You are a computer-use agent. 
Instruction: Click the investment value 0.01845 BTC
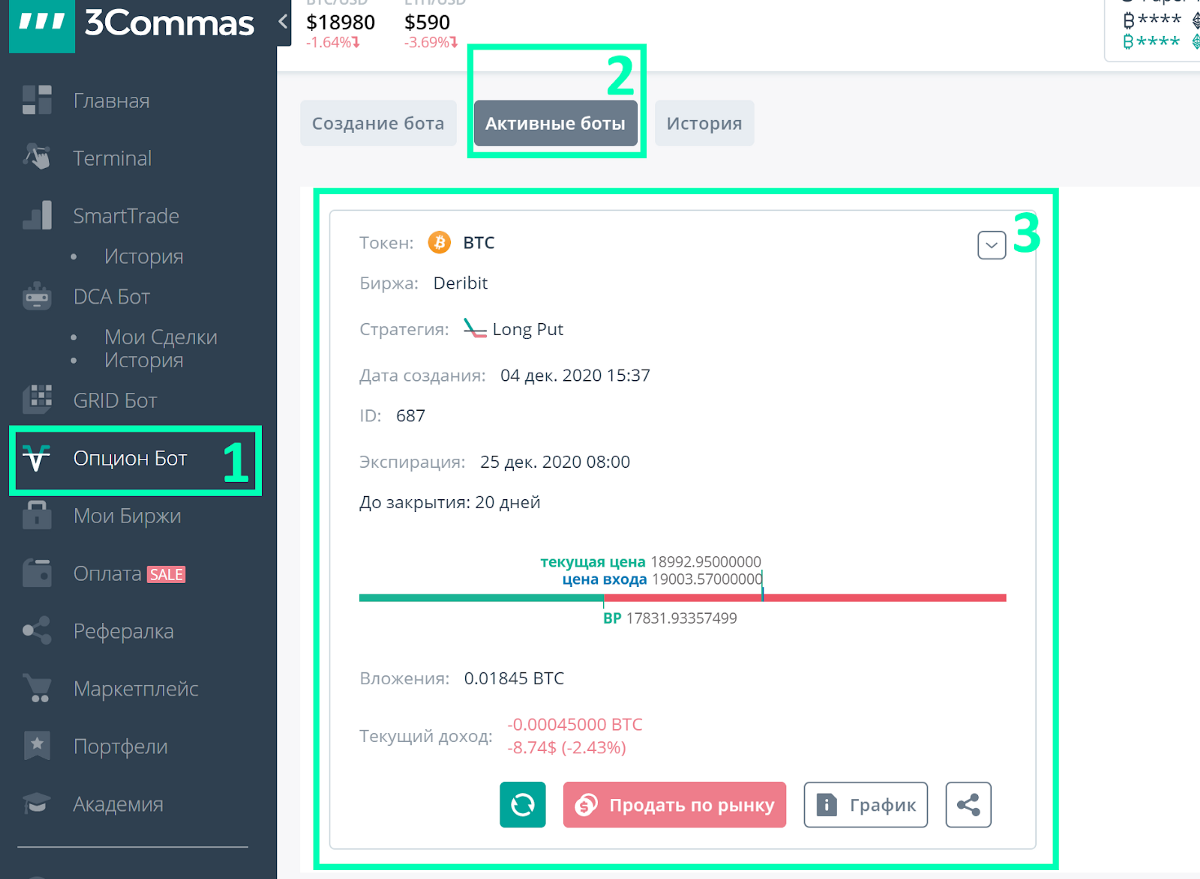(x=514, y=679)
